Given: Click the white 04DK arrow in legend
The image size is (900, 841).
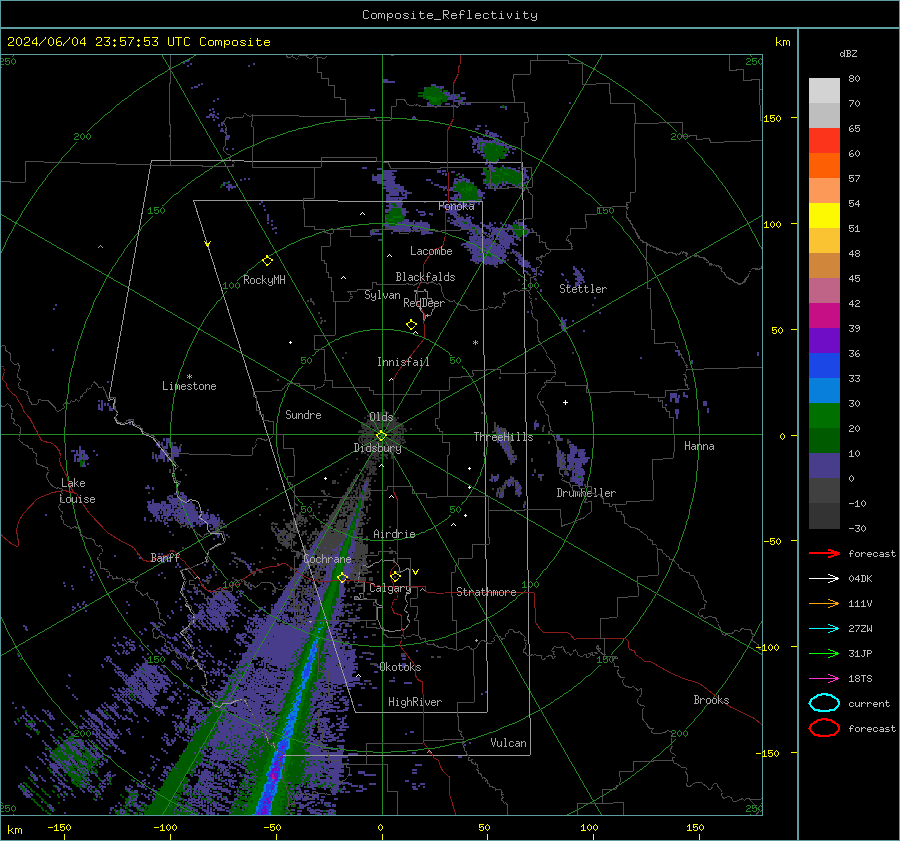Looking at the screenshot, I should point(824,578).
